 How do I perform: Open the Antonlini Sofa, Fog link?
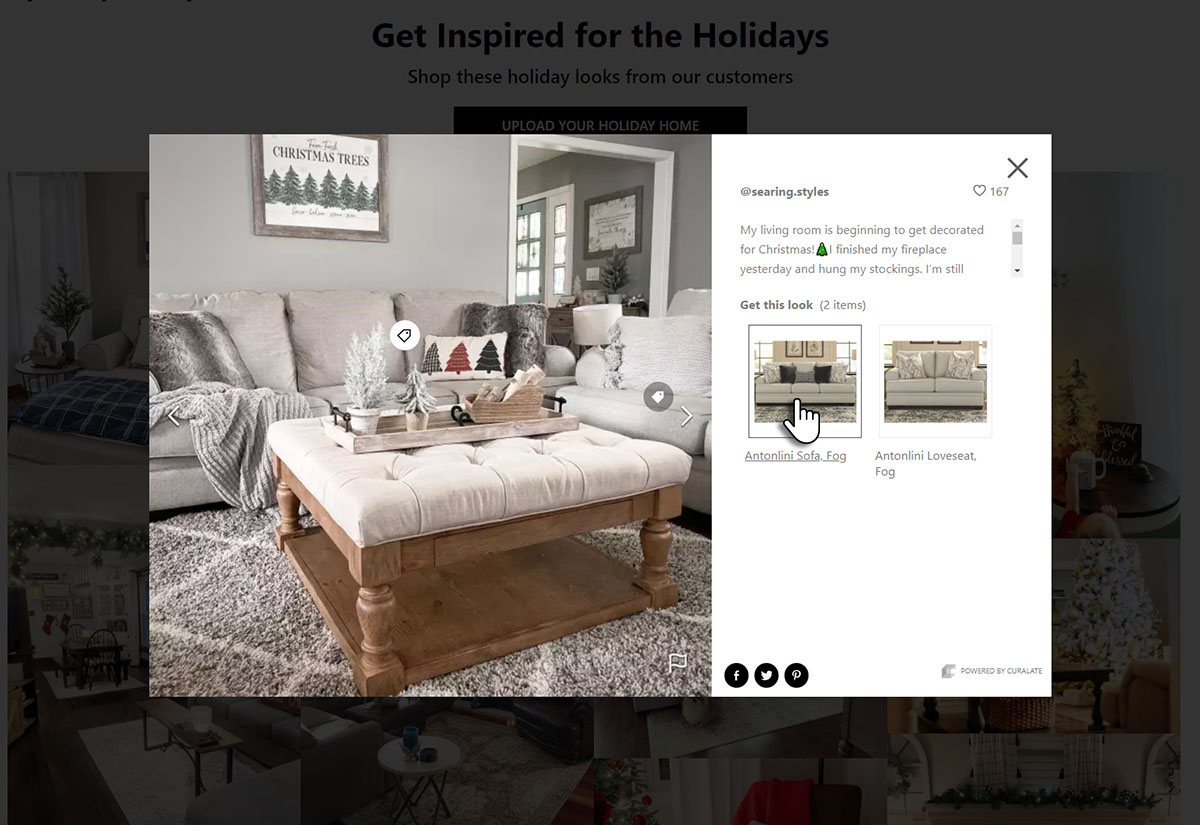pos(795,456)
